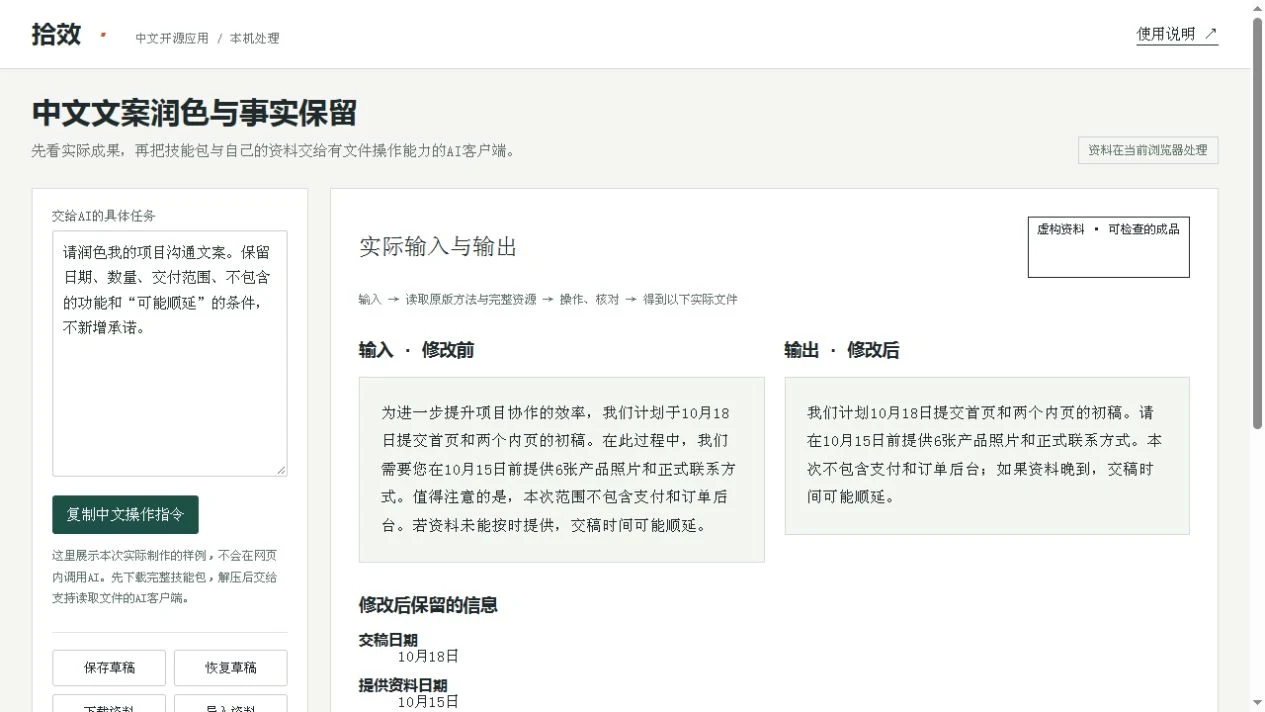Click the revised output paragraph box
The width and height of the screenshot is (1265, 712).
987,455
